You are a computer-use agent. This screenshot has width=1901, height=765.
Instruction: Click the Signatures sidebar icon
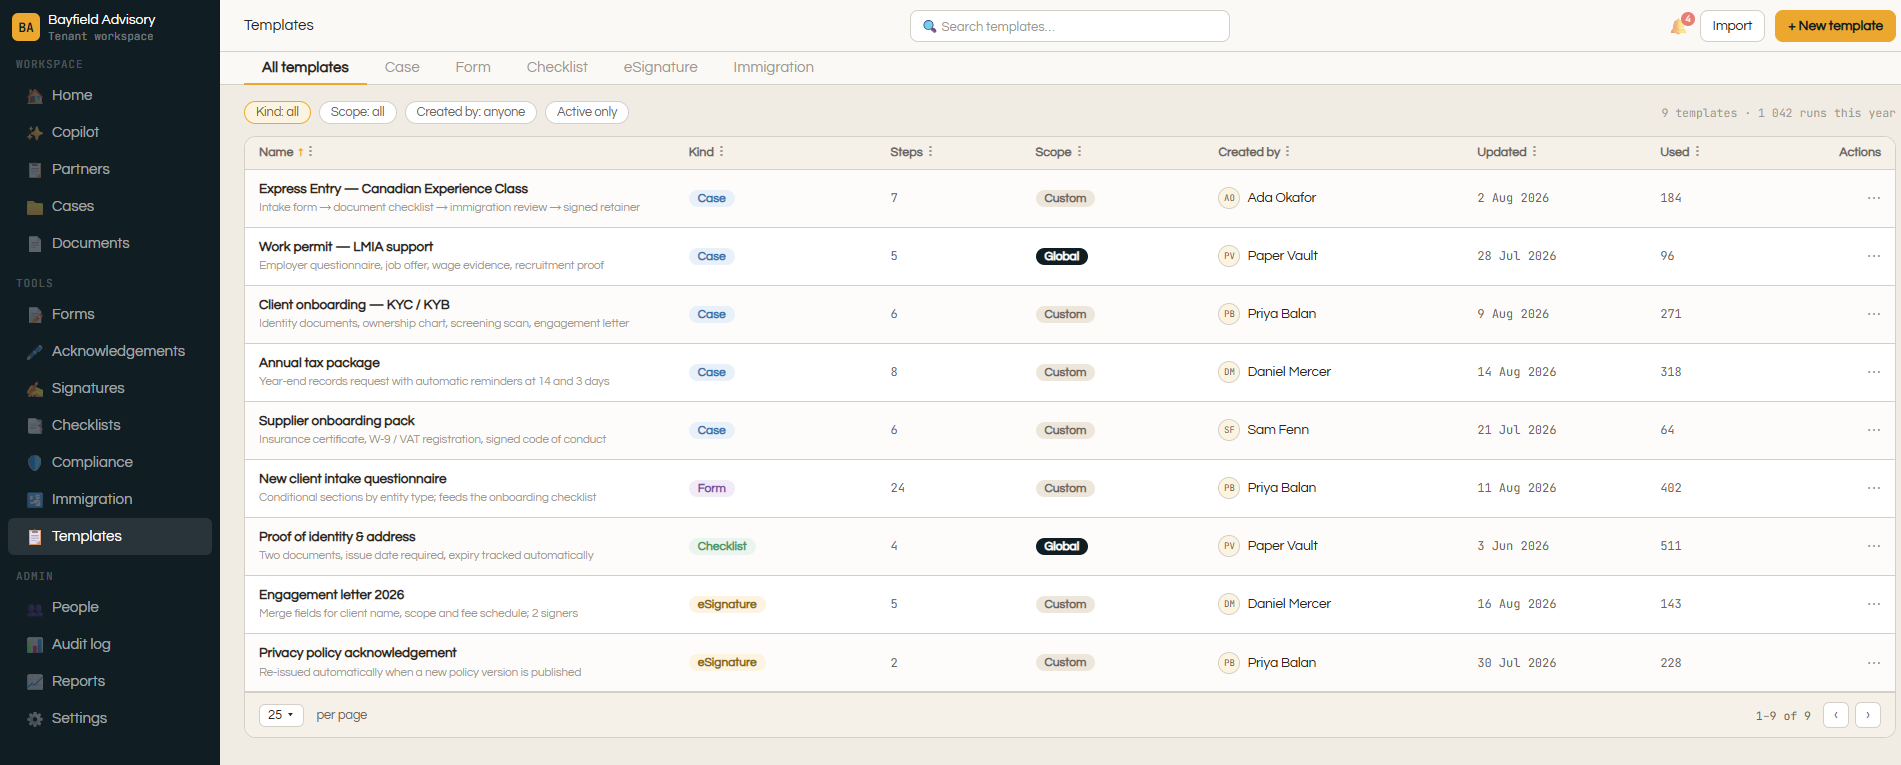tap(35, 389)
